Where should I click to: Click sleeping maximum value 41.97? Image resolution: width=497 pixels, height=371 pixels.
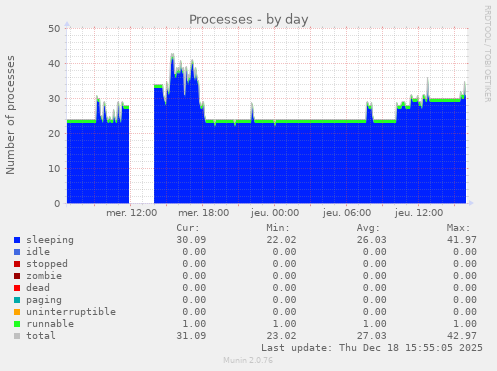pos(462,240)
